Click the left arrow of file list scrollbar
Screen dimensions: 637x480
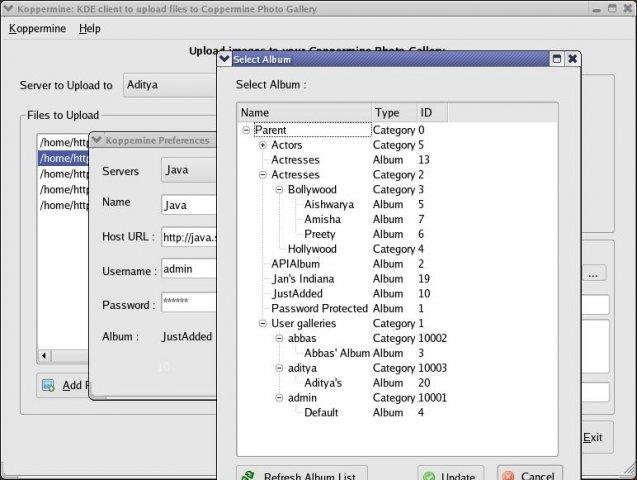[44, 356]
